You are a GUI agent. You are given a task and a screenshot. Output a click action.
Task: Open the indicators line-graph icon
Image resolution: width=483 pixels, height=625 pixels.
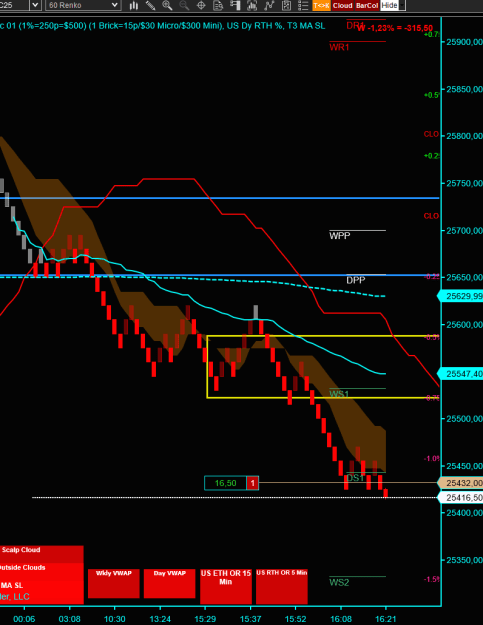tap(270, 5)
